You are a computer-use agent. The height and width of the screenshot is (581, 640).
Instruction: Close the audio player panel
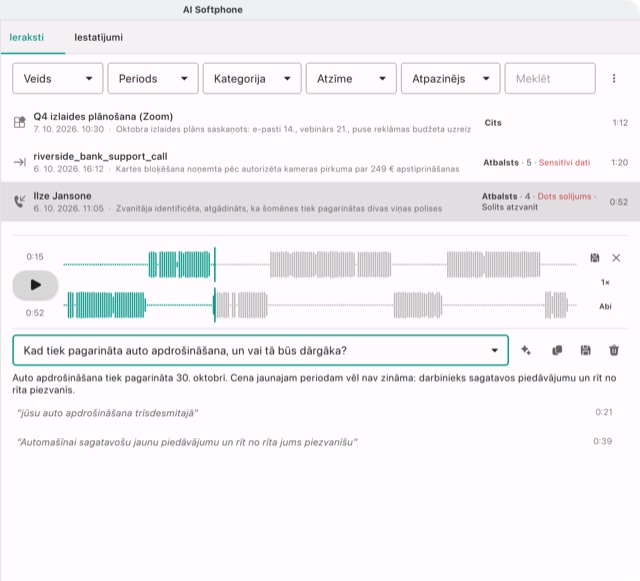[616, 258]
